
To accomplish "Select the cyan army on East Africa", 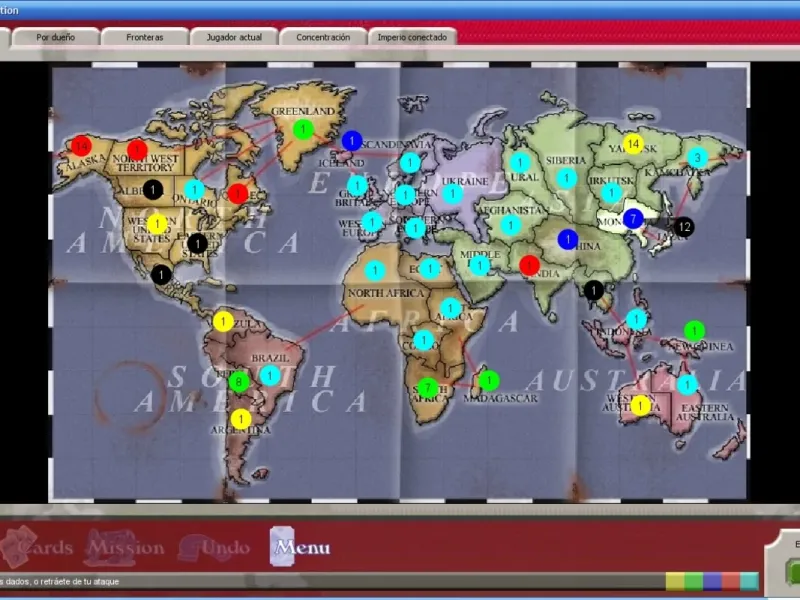I will pyautogui.click(x=451, y=308).
